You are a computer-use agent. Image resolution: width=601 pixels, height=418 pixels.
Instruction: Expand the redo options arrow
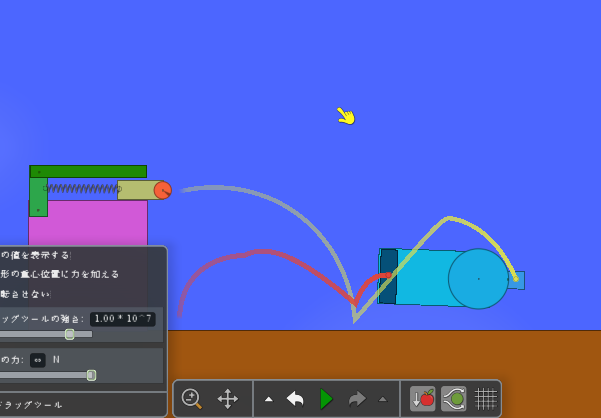382,399
